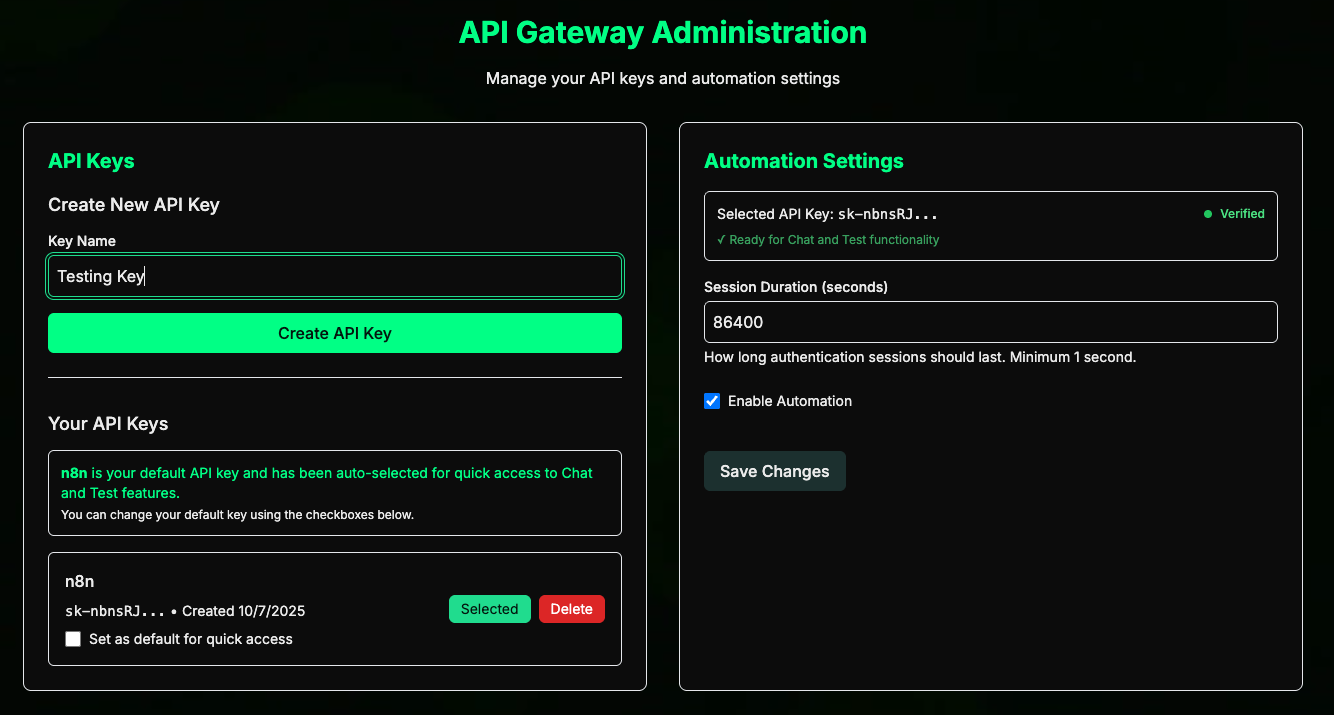This screenshot has width=1334, height=715.
Task: Click the default key notice banner
Action: pyautogui.click(x=335, y=493)
